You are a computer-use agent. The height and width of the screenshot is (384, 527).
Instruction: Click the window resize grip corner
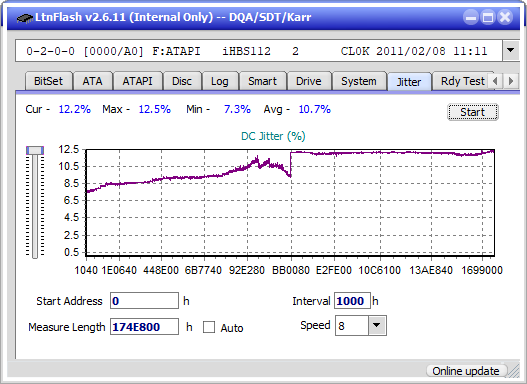514,371
